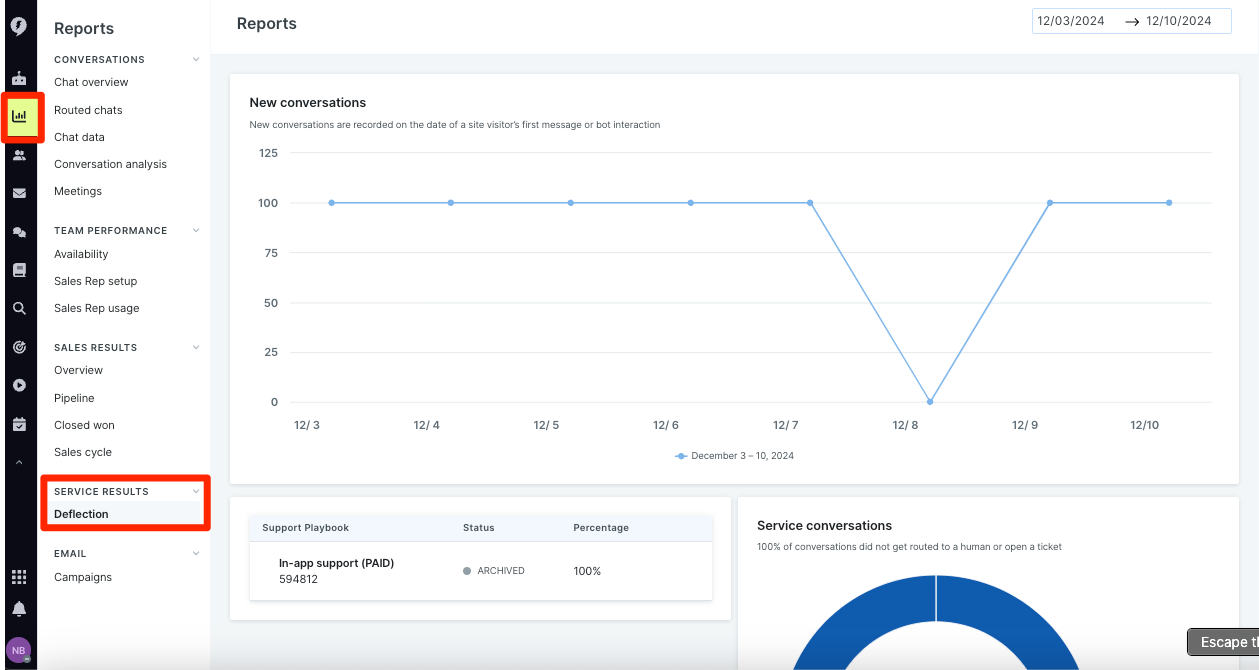Collapse the Team Performance section chevron
The width and height of the screenshot is (1259, 670).
(x=196, y=231)
